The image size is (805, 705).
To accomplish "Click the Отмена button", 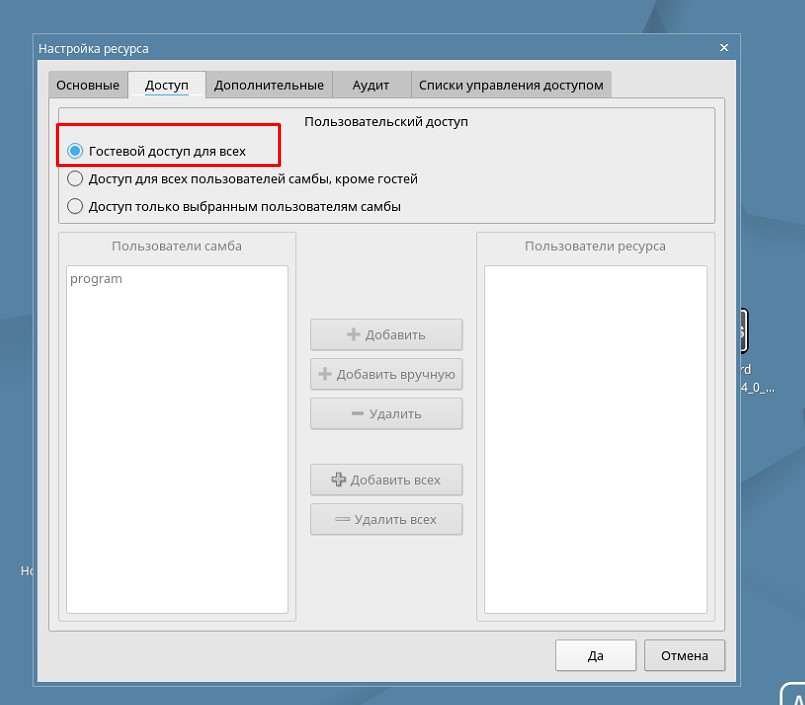I will pos(684,656).
